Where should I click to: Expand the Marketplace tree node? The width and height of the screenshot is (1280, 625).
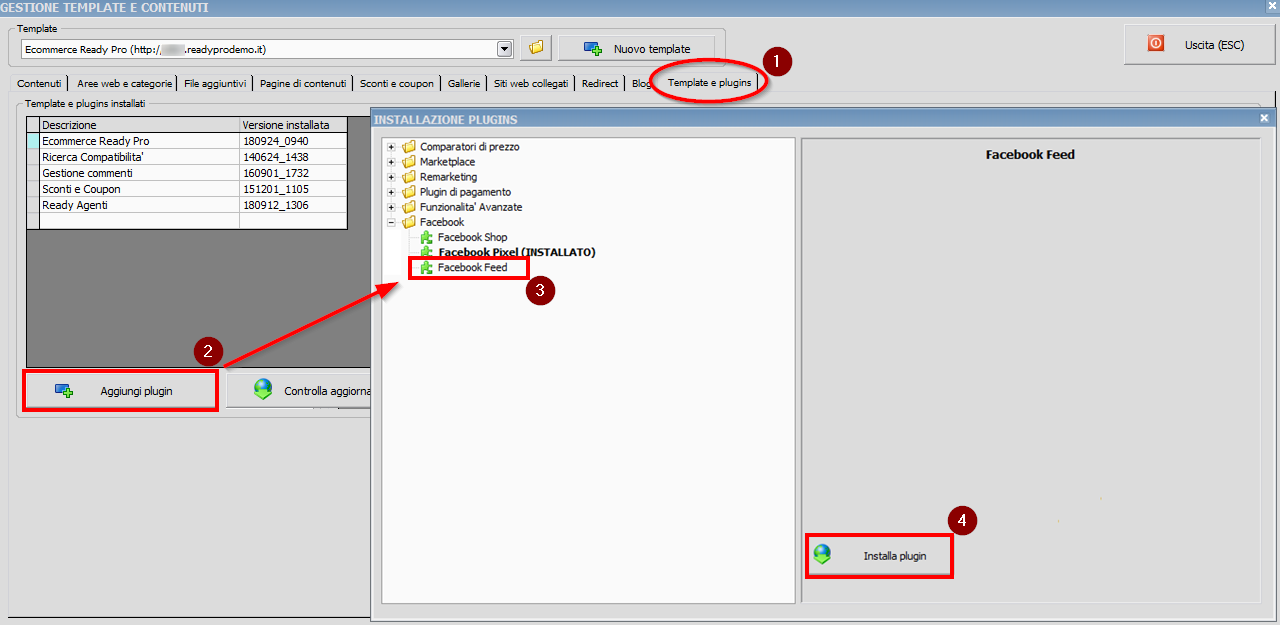tap(392, 162)
